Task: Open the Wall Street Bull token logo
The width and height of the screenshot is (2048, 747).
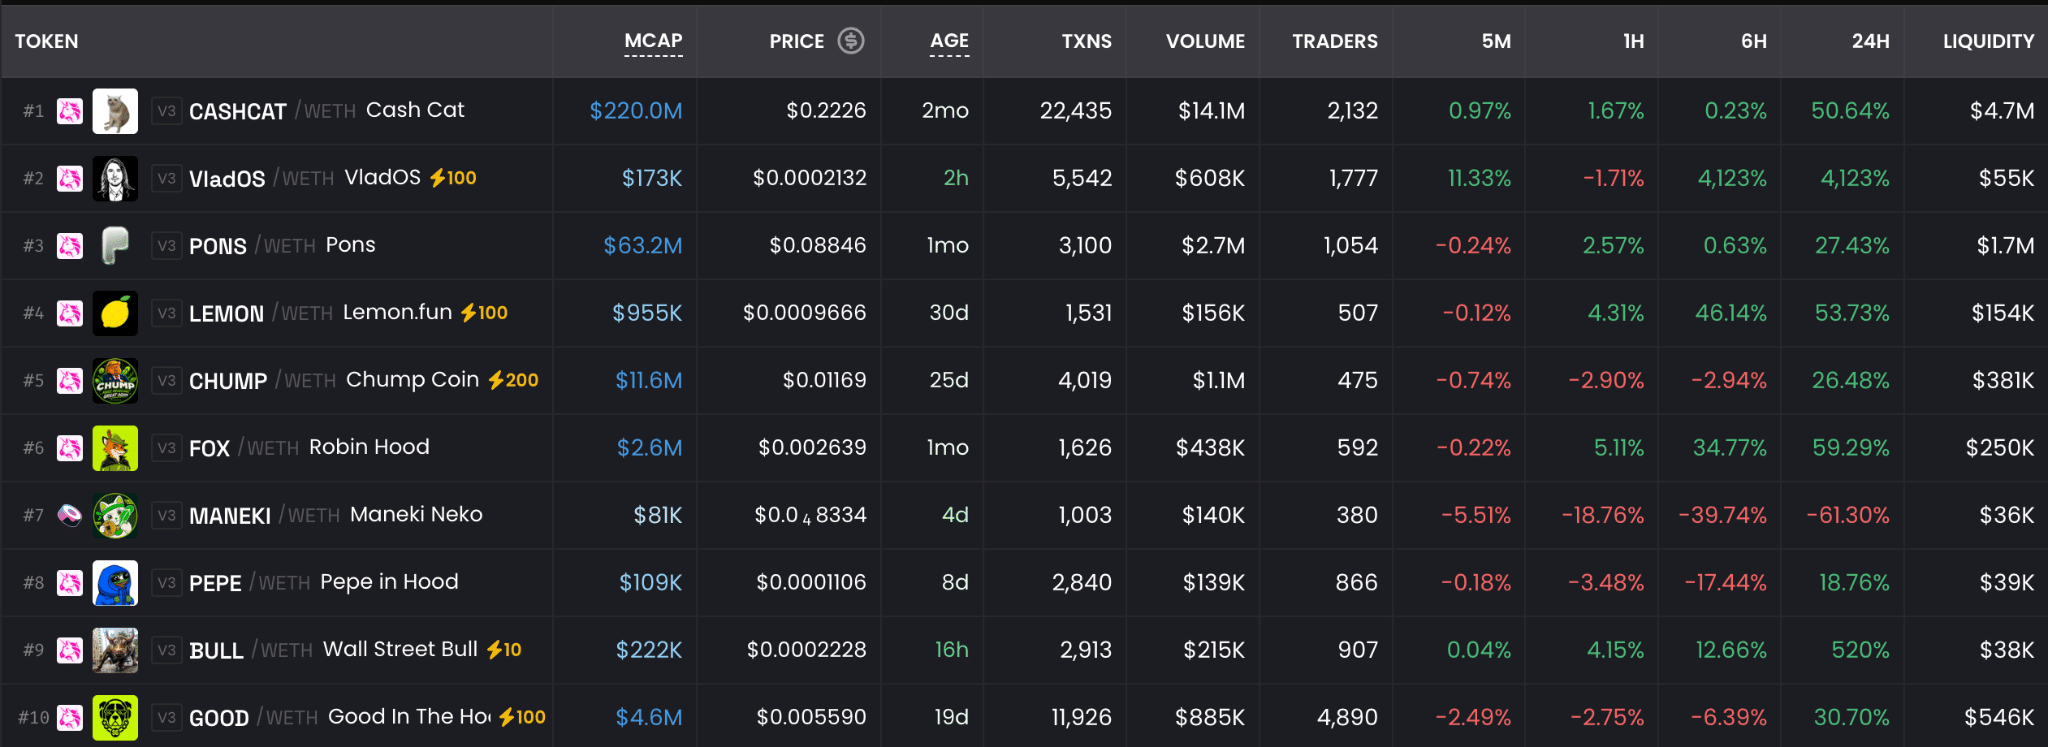Action: pos(115,650)
